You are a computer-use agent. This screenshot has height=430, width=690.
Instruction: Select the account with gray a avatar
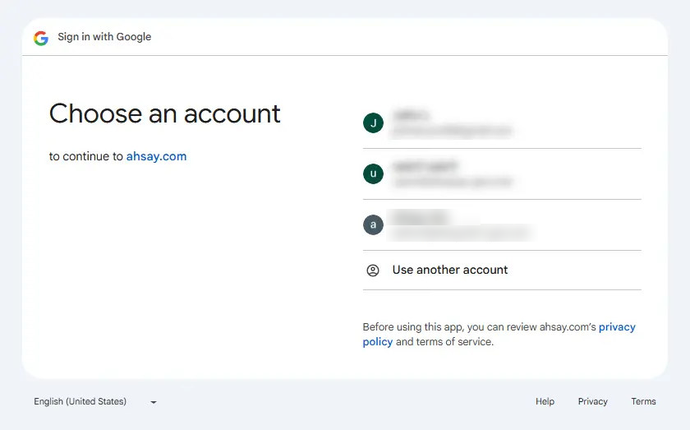coord(502,225)
